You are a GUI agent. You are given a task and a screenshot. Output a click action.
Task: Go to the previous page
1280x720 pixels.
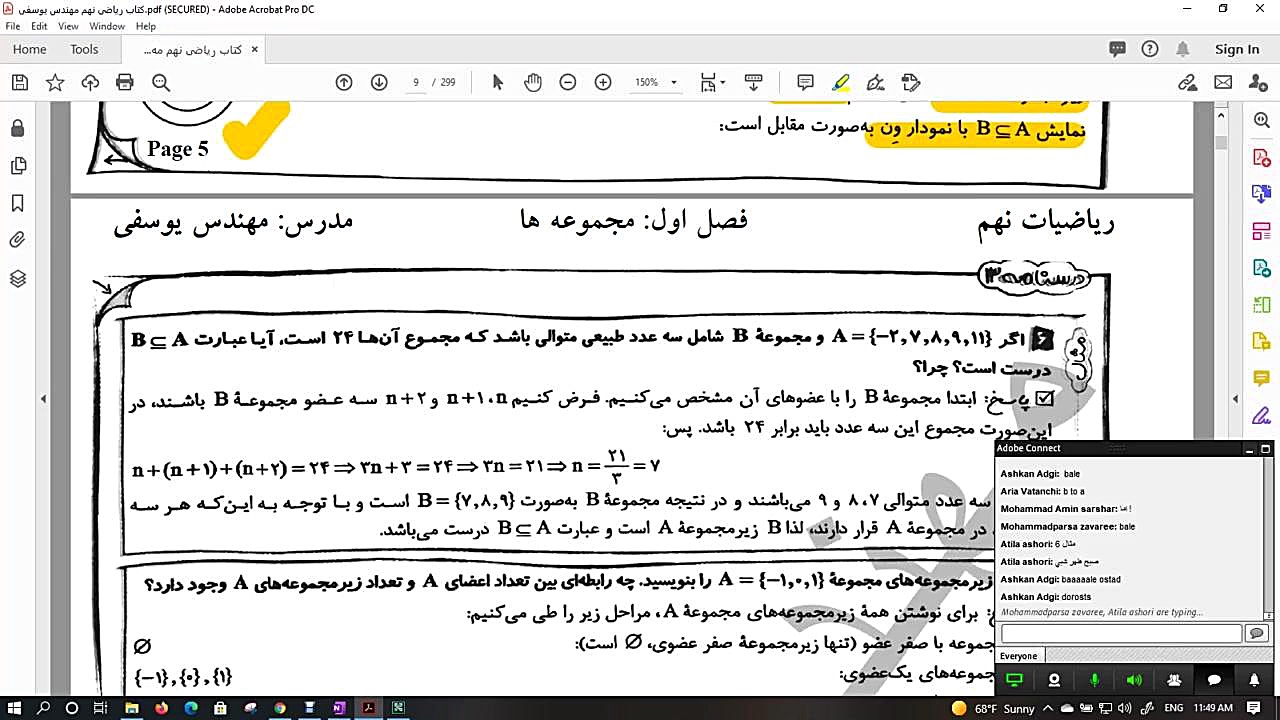(x=344, y=83)
